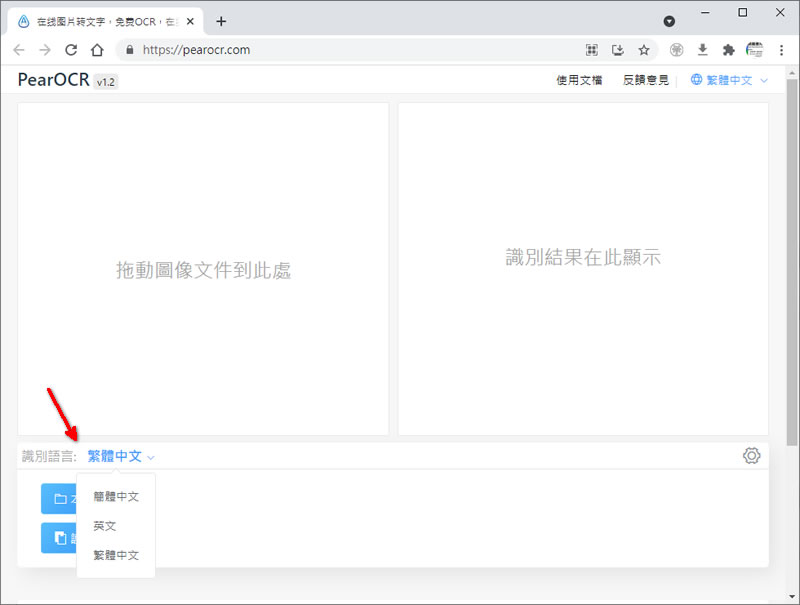Click the blue folder open button
This screenshot has width=800, height=605.
coord(59,498)
